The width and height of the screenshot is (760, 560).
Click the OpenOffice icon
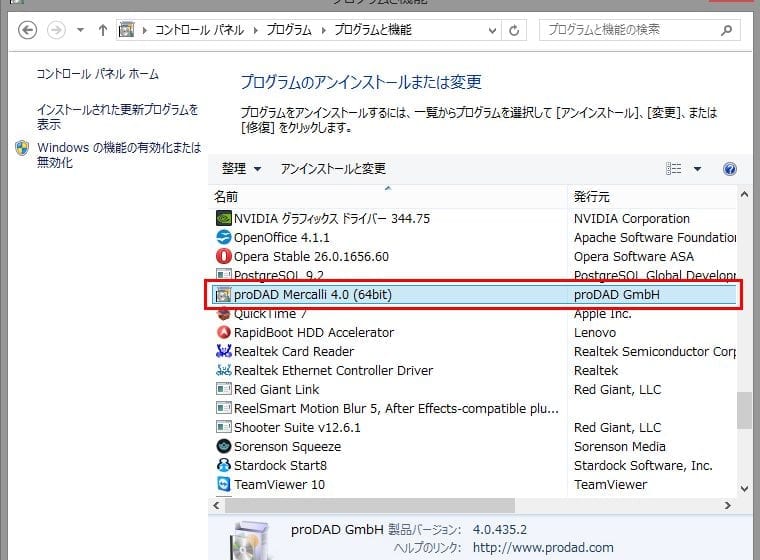click(223, 237)
